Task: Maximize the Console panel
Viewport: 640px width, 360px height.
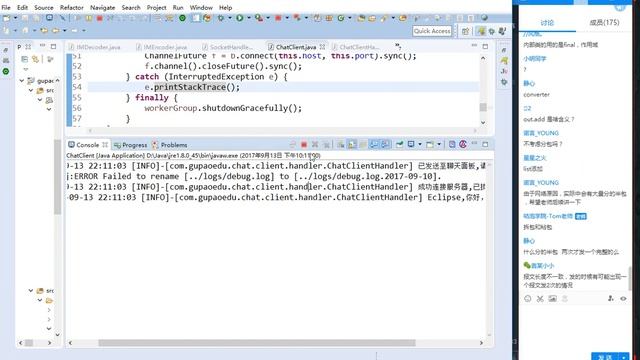Action: tap(485, 144)
